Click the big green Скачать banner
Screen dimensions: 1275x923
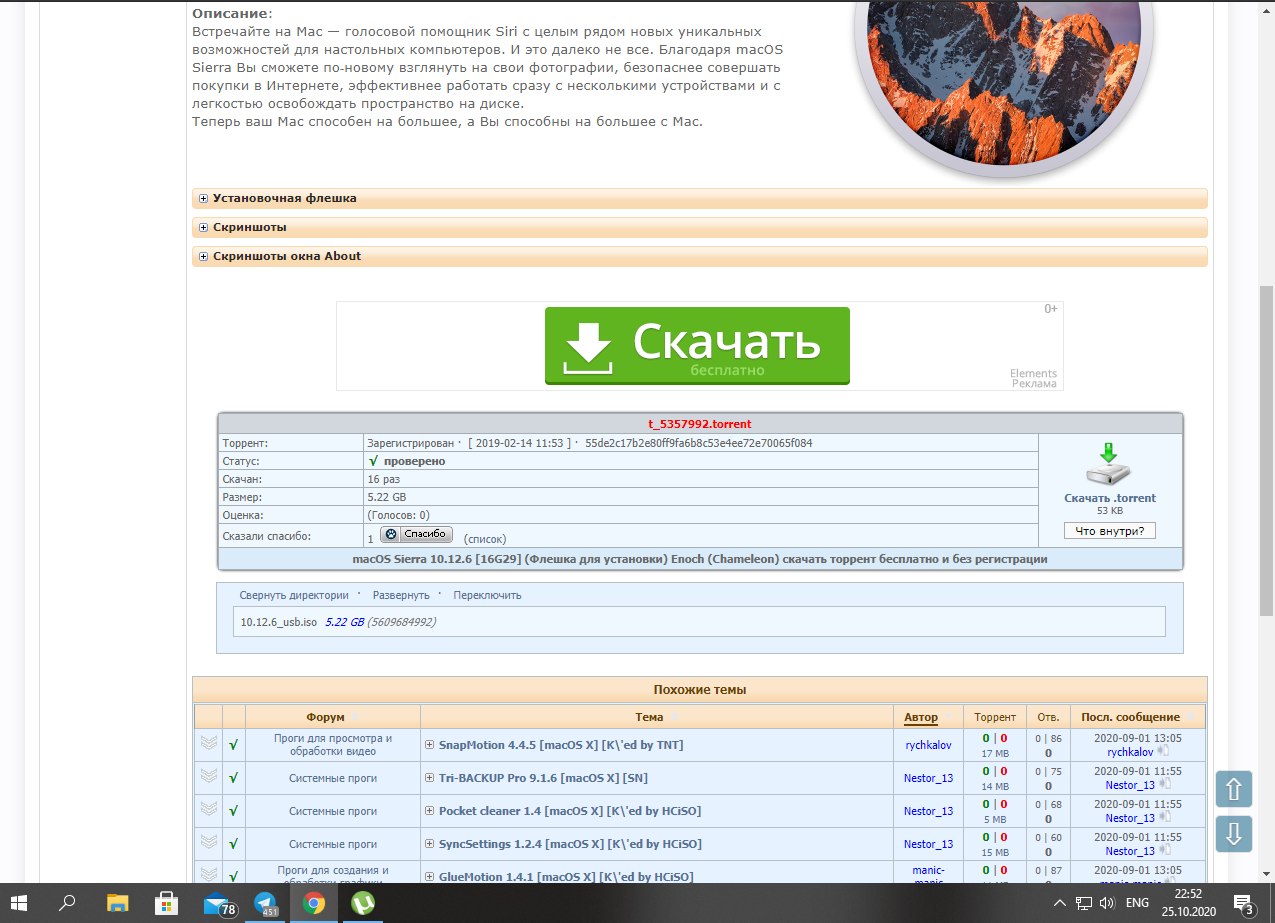[x=697, y=345]
